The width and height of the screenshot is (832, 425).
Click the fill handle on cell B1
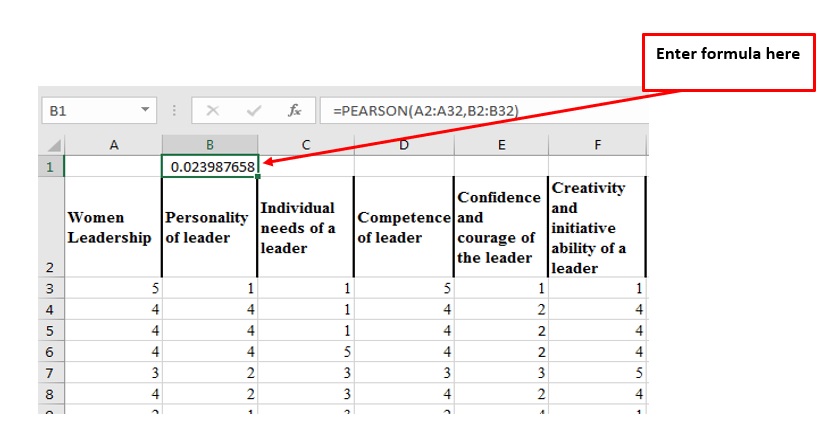click(258, 177)
